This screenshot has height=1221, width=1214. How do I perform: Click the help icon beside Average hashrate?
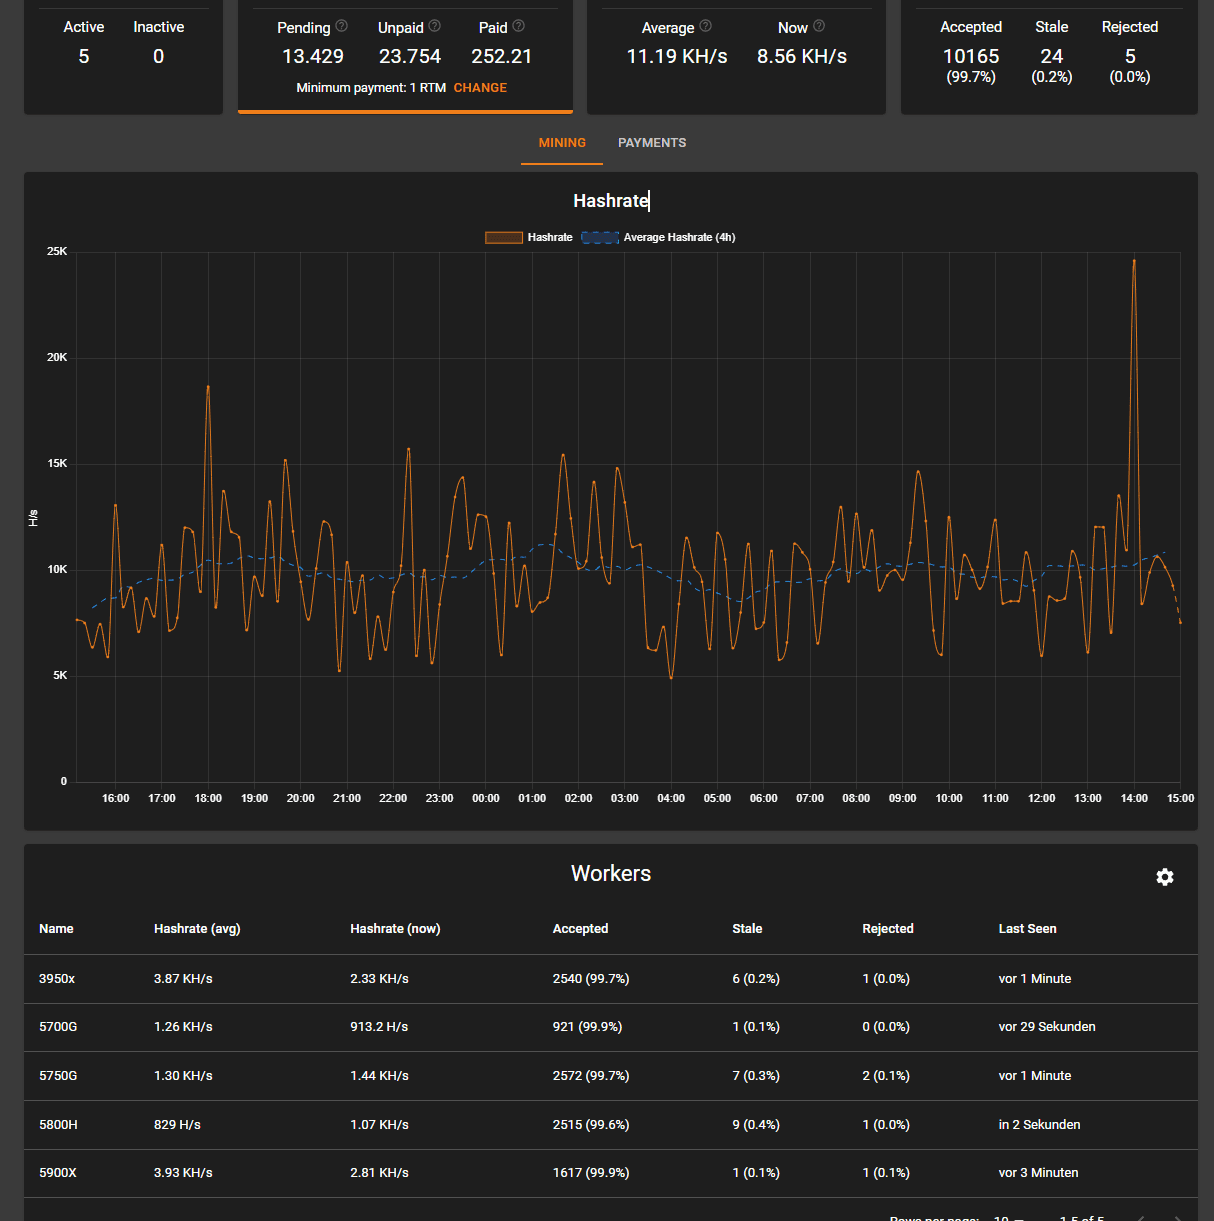click(706, 26)
